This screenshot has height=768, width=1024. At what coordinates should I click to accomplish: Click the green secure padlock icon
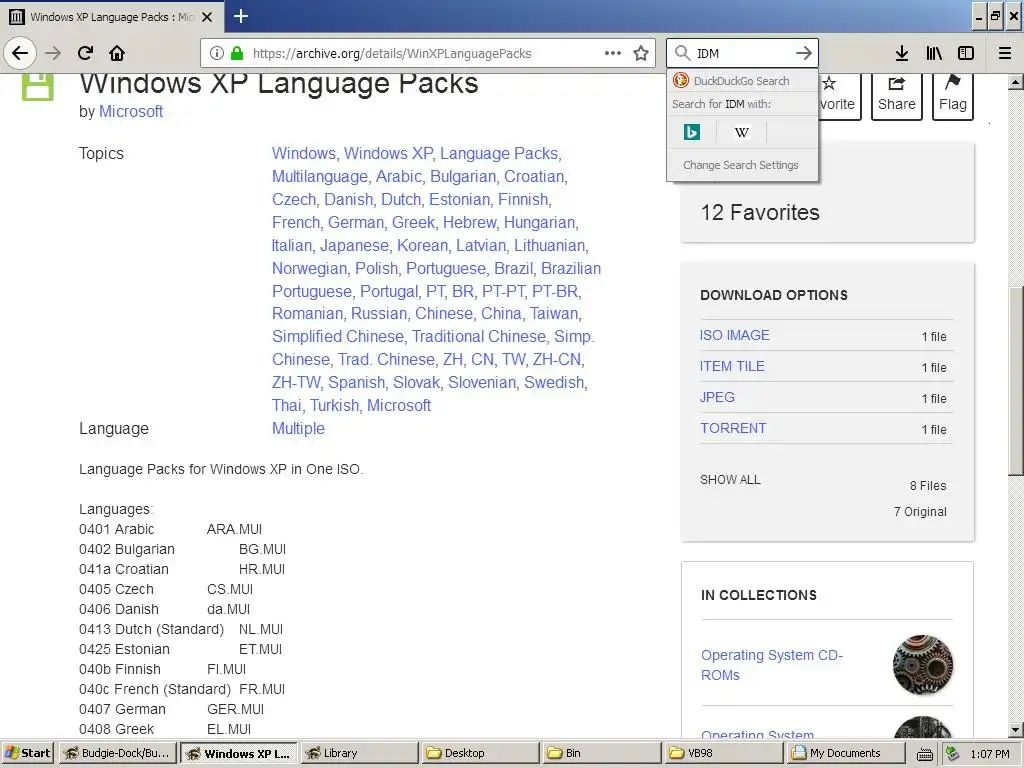(x=237, y=54)
